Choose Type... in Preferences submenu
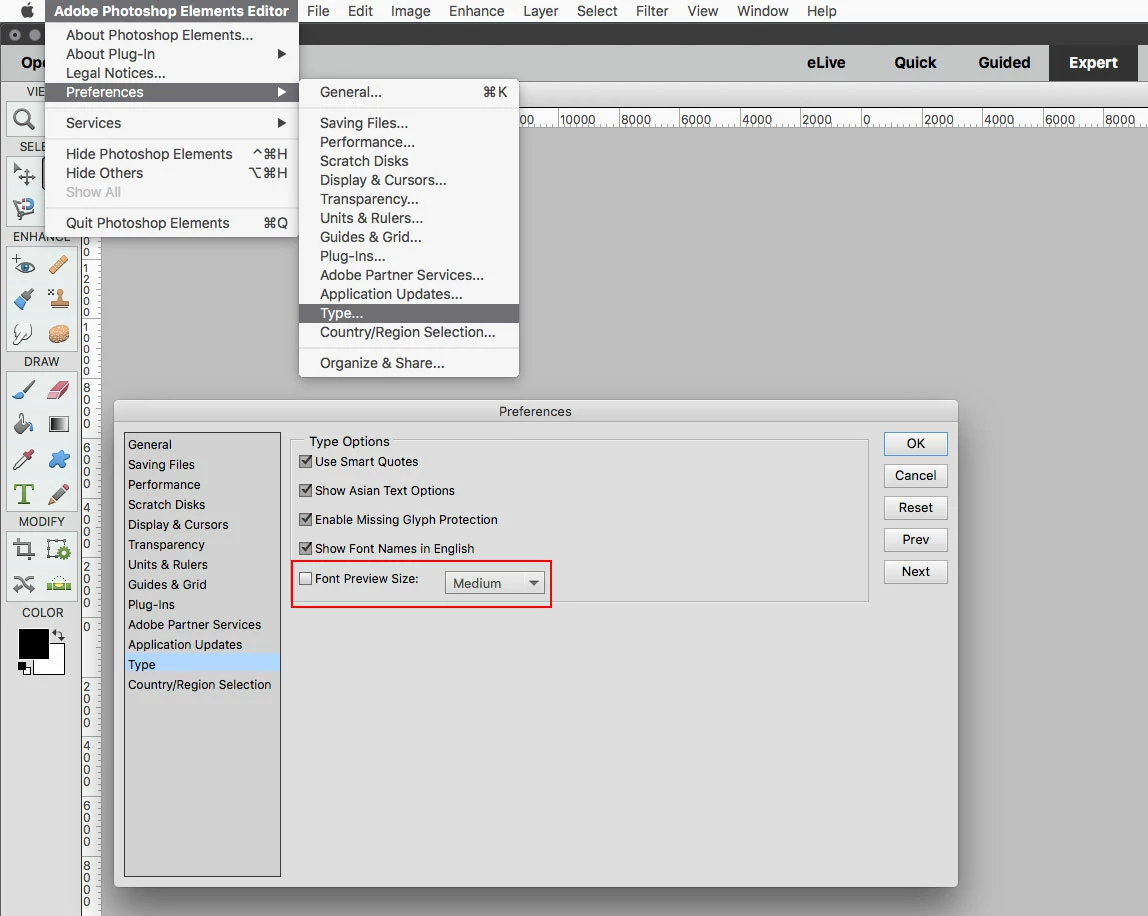 coord(409,313)
